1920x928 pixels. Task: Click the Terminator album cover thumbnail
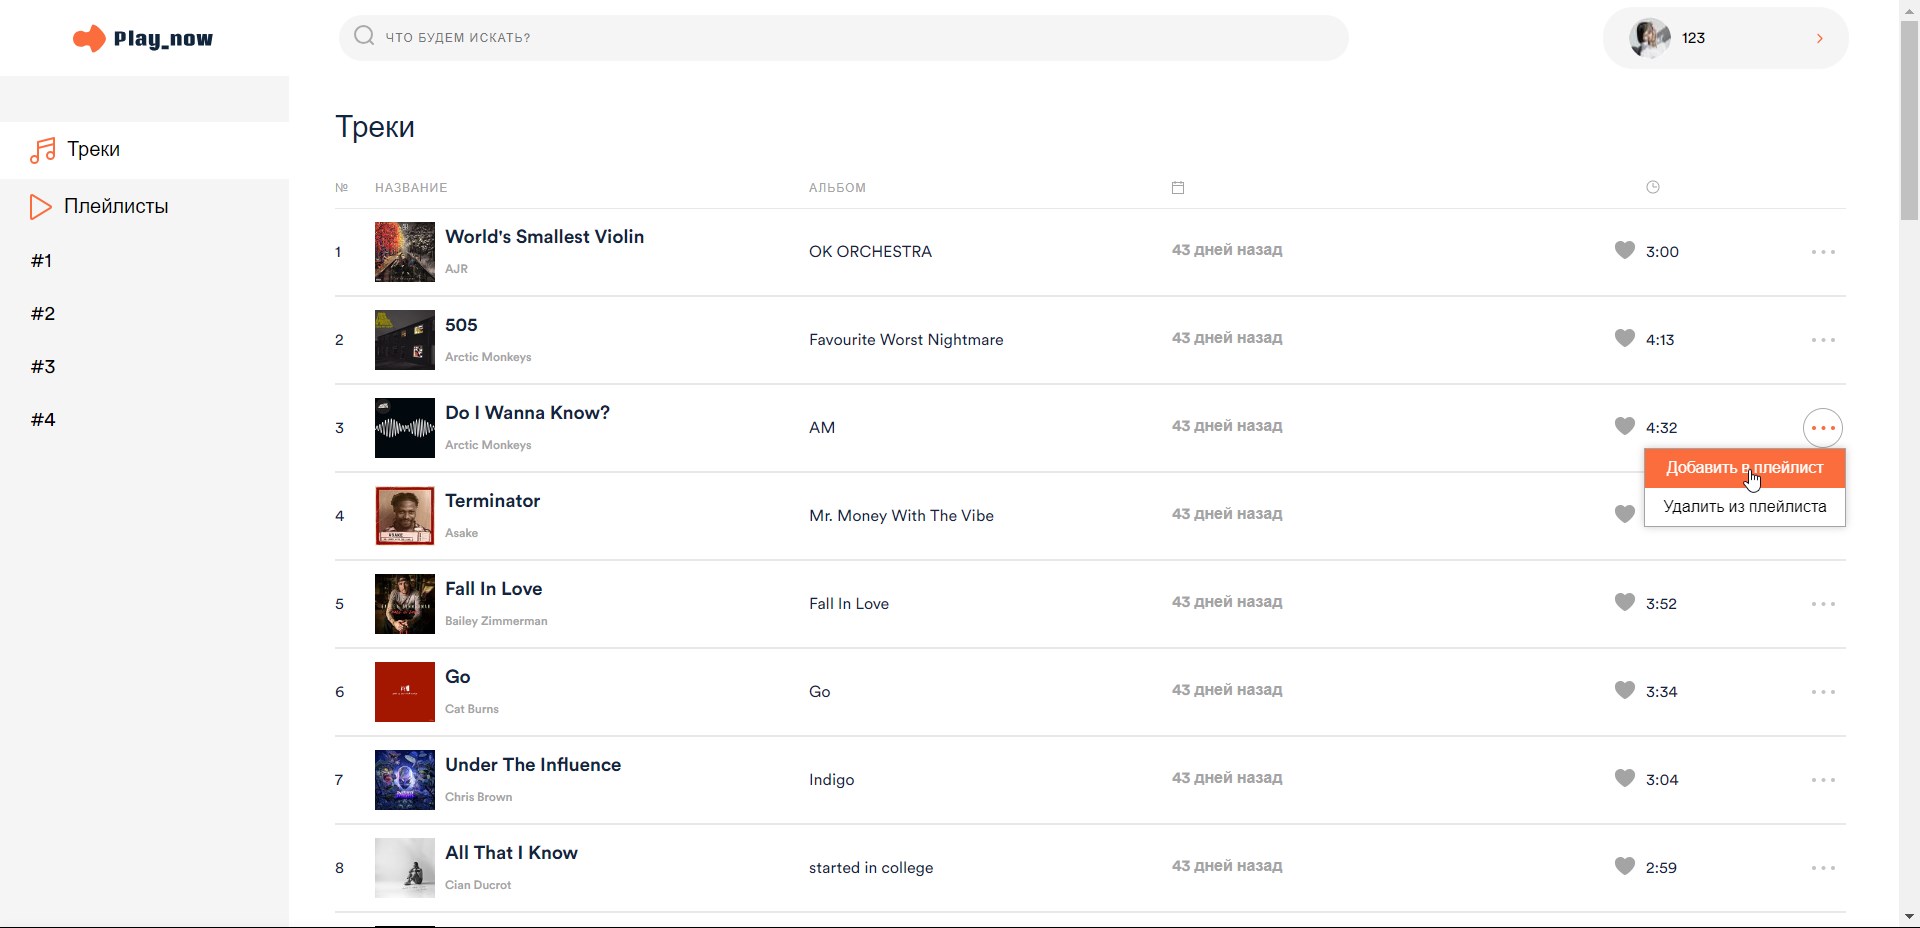click(404, 516)
